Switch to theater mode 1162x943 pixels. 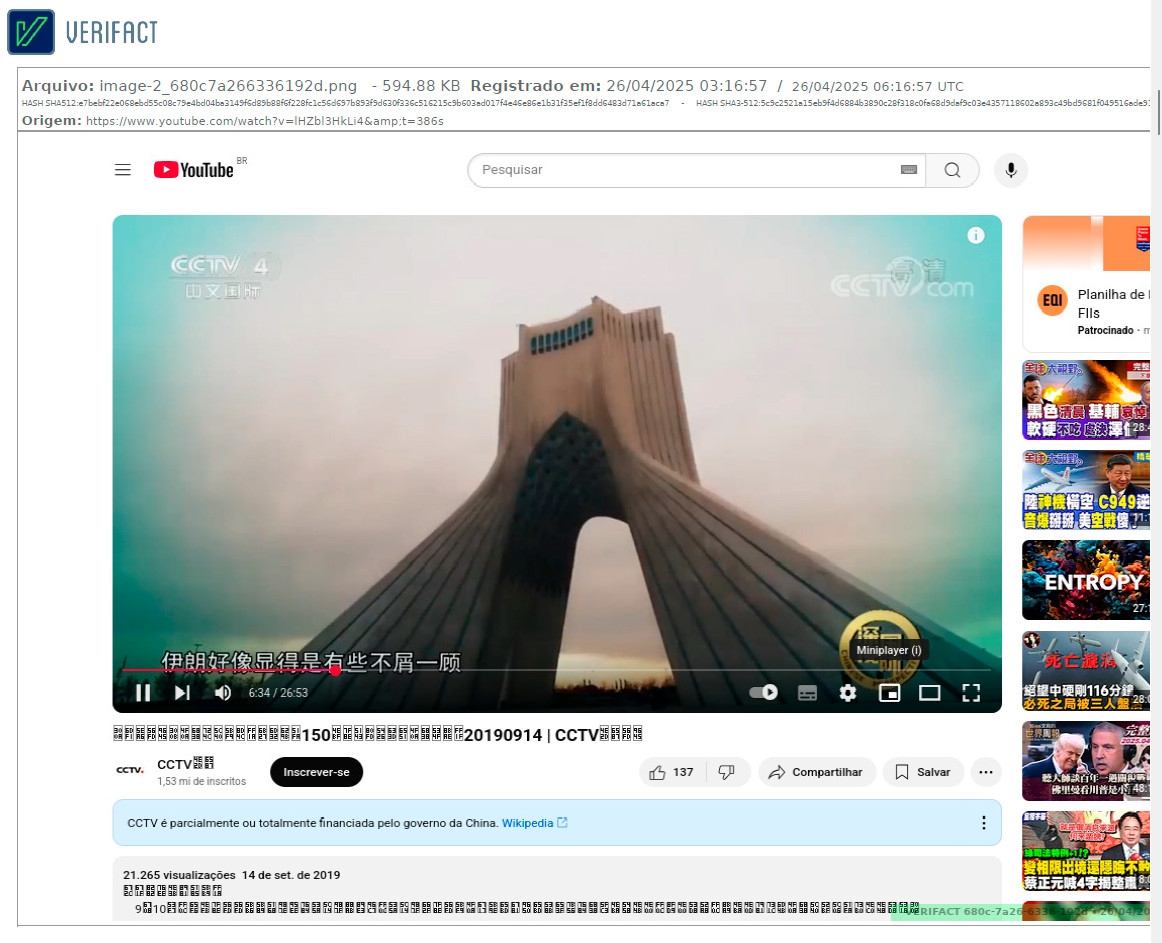[x=929, y=692]
